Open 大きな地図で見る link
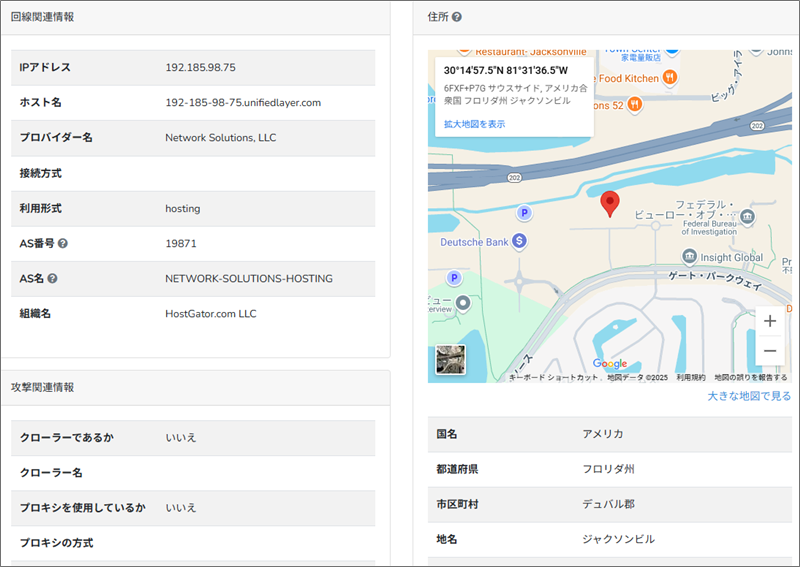The height and width of the screenshot is (567, 800). click(749, 396)
